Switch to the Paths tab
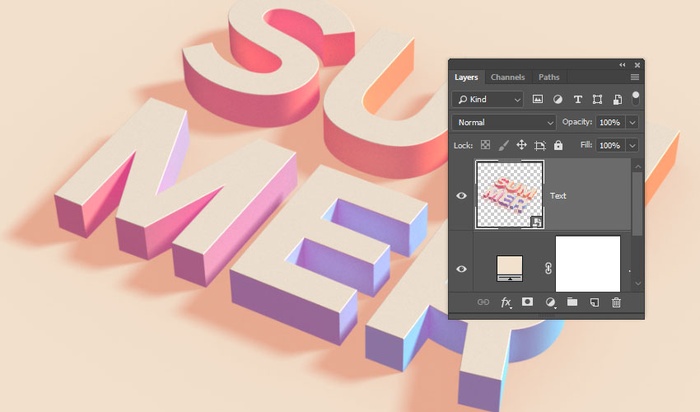Viewport: 700px width, 412px height. click(549, 77)
